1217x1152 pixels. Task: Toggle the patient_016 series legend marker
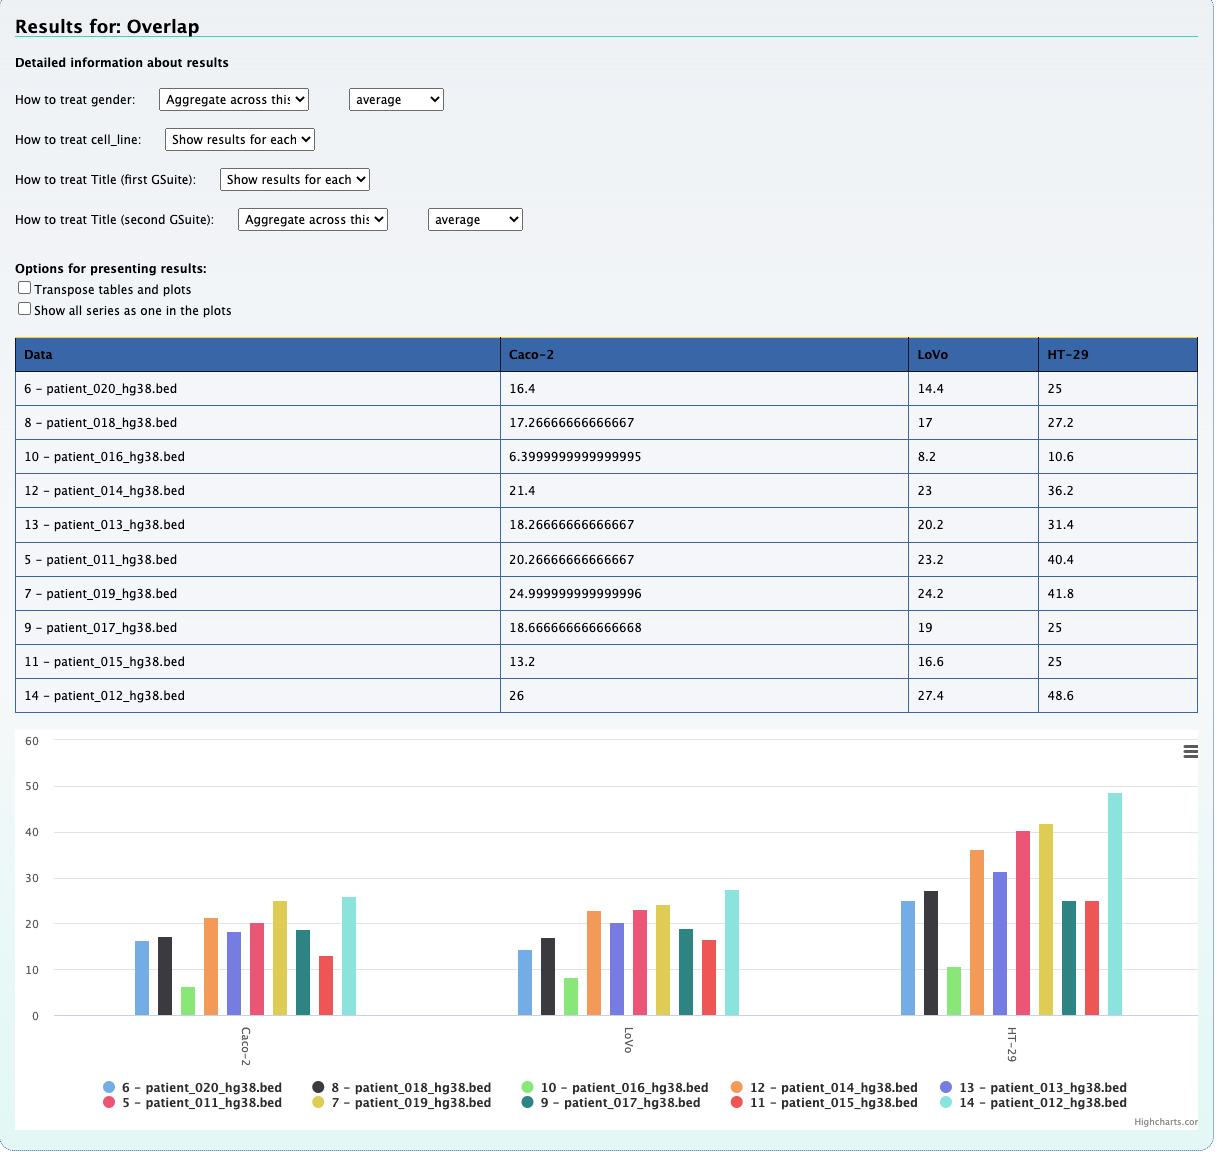point(528,1087)
